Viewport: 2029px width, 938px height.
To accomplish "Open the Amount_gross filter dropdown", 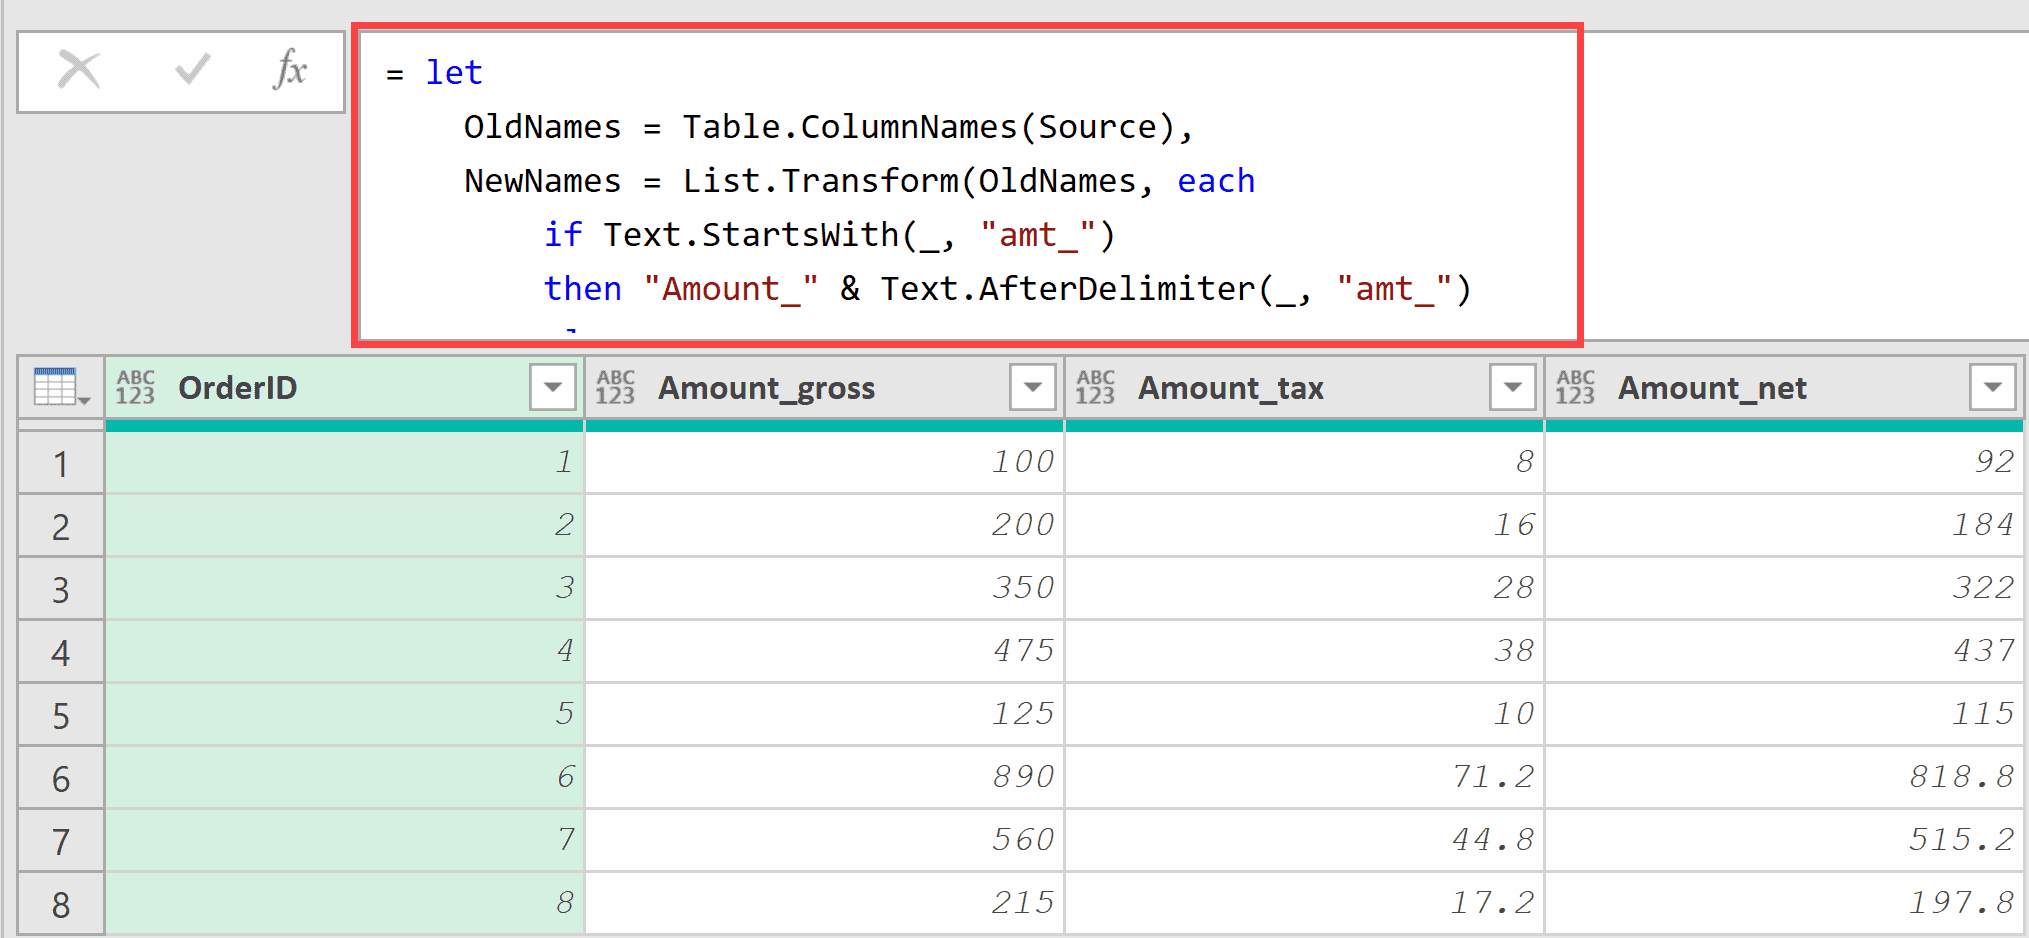I will [1032, 388].
